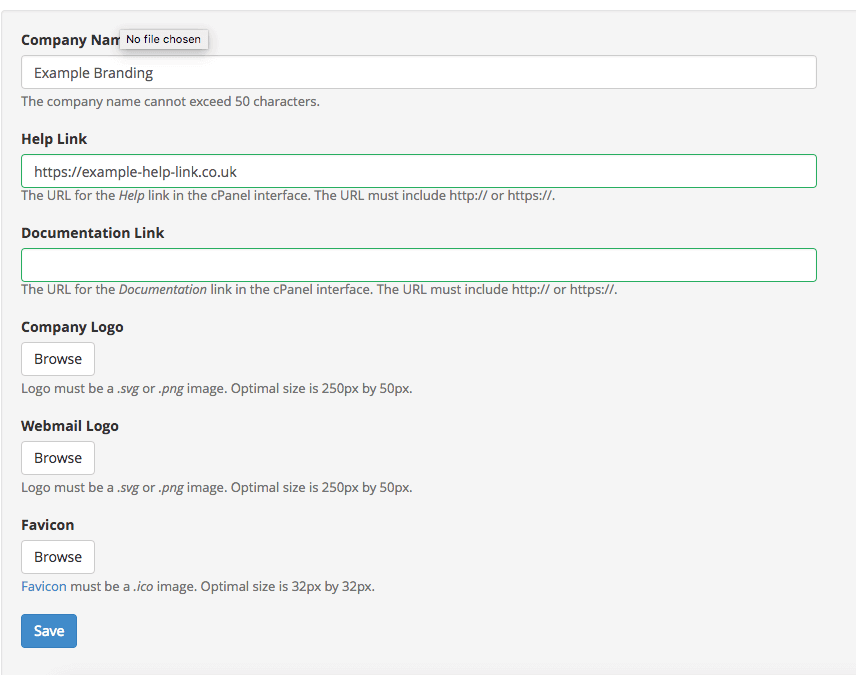
Task: Click the Company Logo size hint text
Action: pyautogui.click(x=217, y=389)
